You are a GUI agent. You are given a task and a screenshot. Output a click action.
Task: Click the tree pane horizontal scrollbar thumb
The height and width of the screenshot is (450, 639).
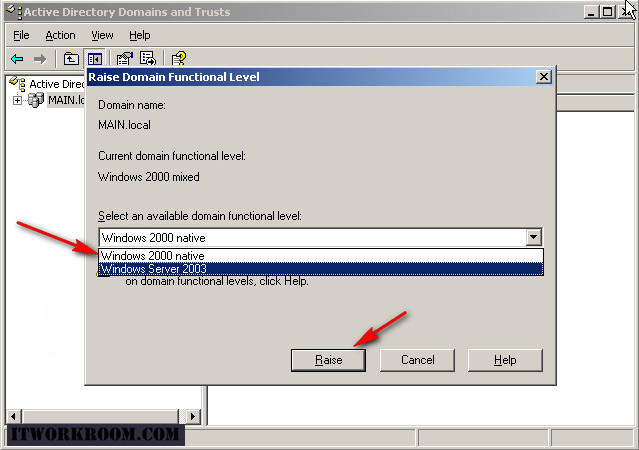click(x=100, y=417)
